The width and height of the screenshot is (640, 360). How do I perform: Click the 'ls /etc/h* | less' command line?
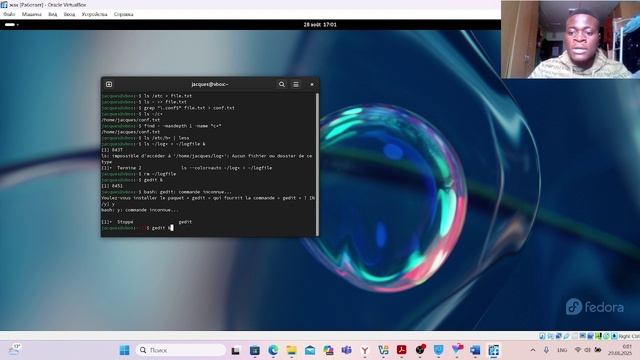(145, 138)
